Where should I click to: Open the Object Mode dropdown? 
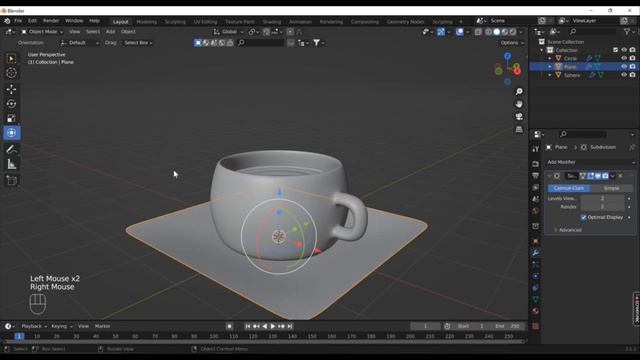[42, 32]
